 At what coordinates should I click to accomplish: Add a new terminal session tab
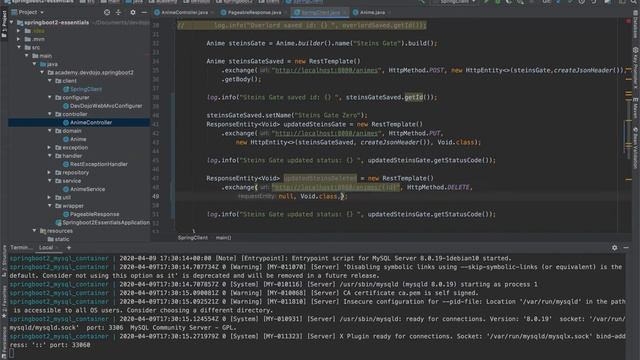coord(69,248)
